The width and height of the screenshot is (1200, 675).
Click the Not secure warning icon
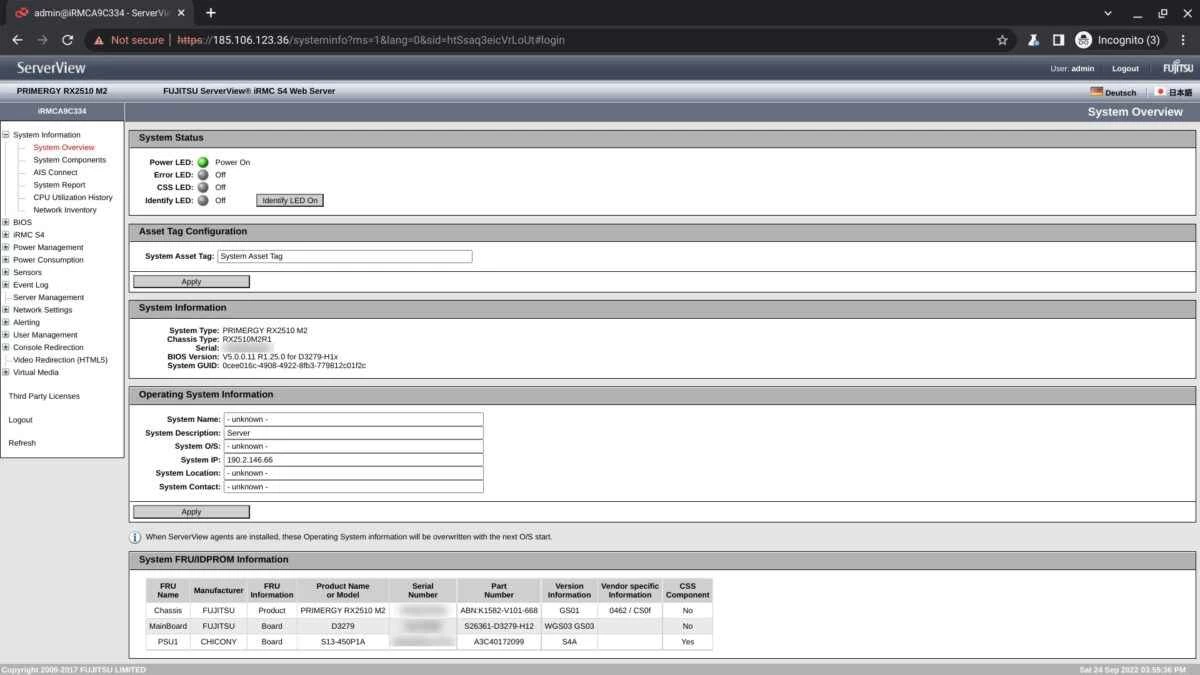[98, 40]
